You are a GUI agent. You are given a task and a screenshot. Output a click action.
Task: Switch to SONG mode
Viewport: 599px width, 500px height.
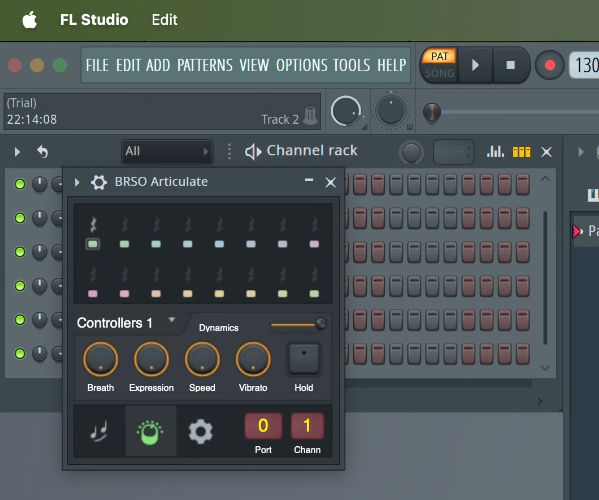(439, 73)
